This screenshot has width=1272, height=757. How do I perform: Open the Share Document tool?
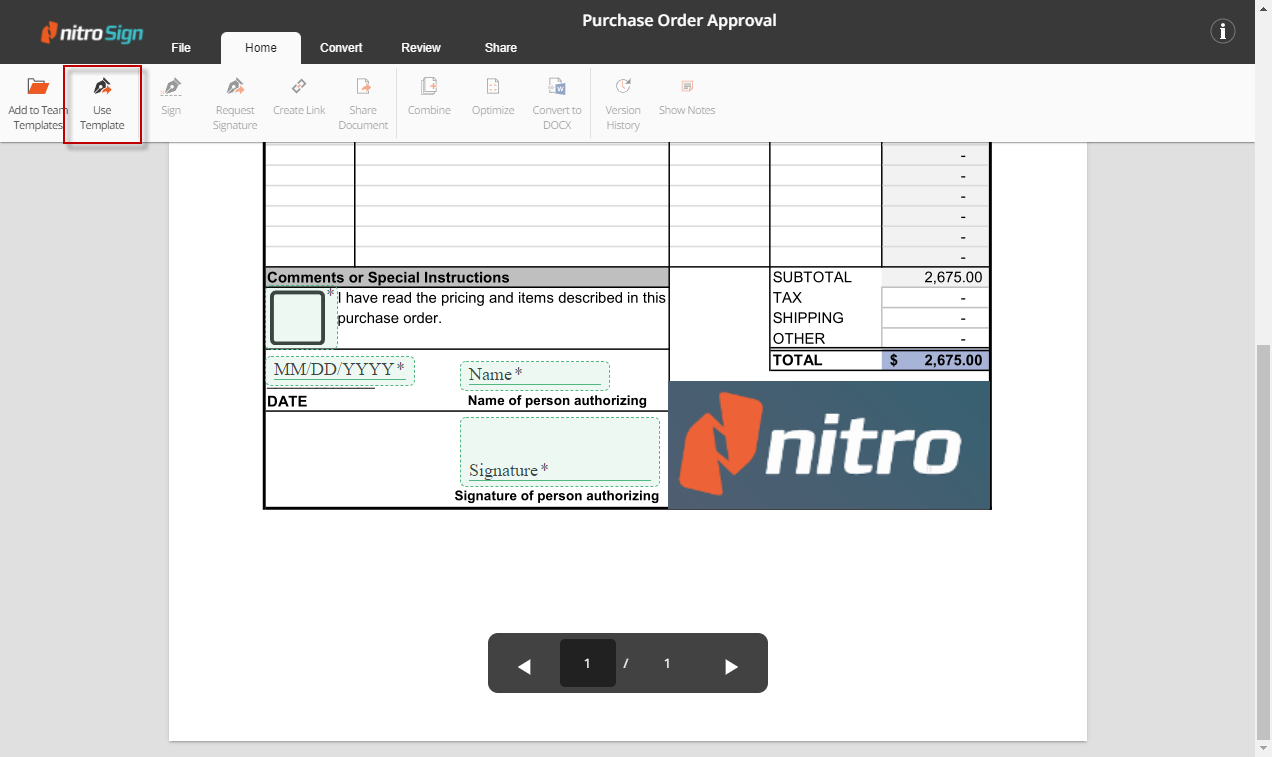click(363, 87)
